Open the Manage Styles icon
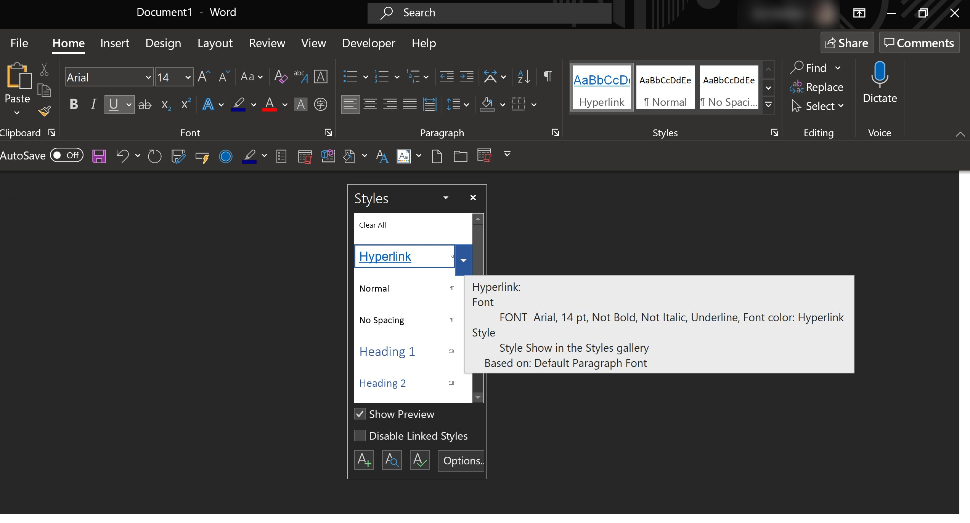This screenshot has width=970, height=523. pos(420,461)
